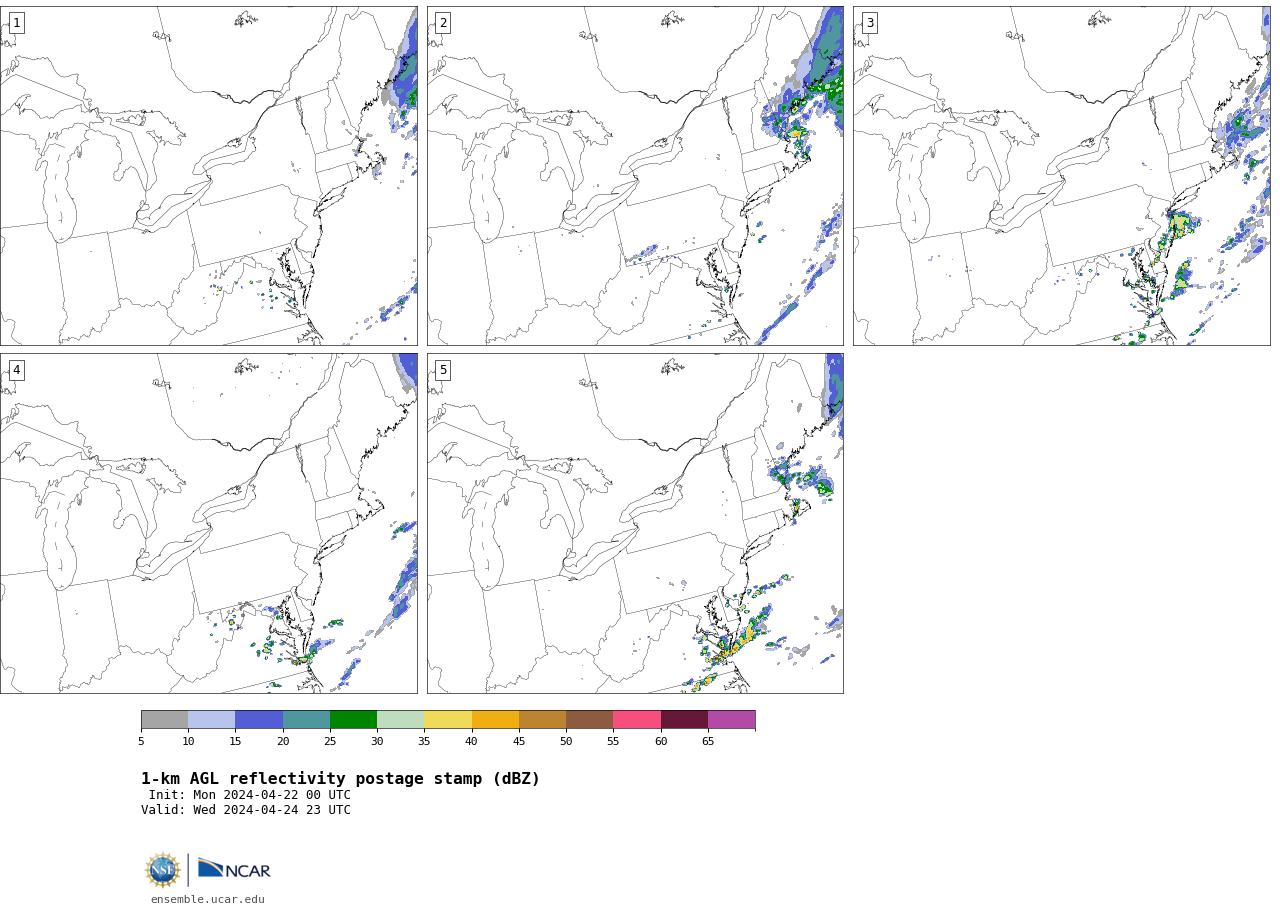Screen dimensions: 1280x910
Task: Click the panel number 1 label
Action: pyautogui.click(x=16, y=23)
